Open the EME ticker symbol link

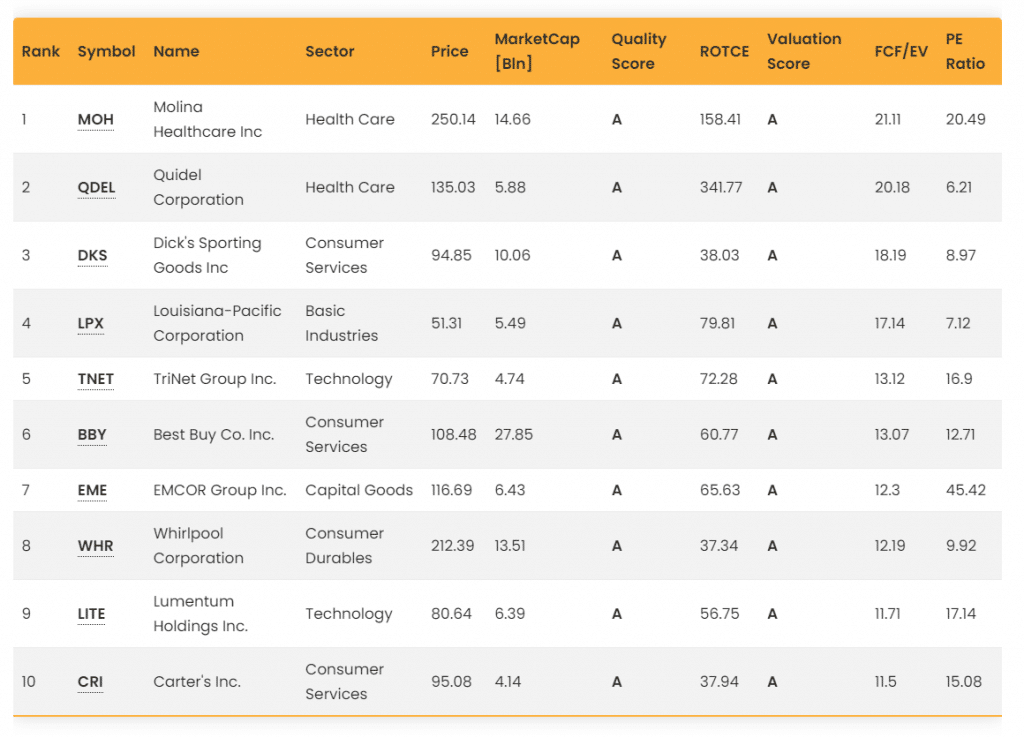92,490
